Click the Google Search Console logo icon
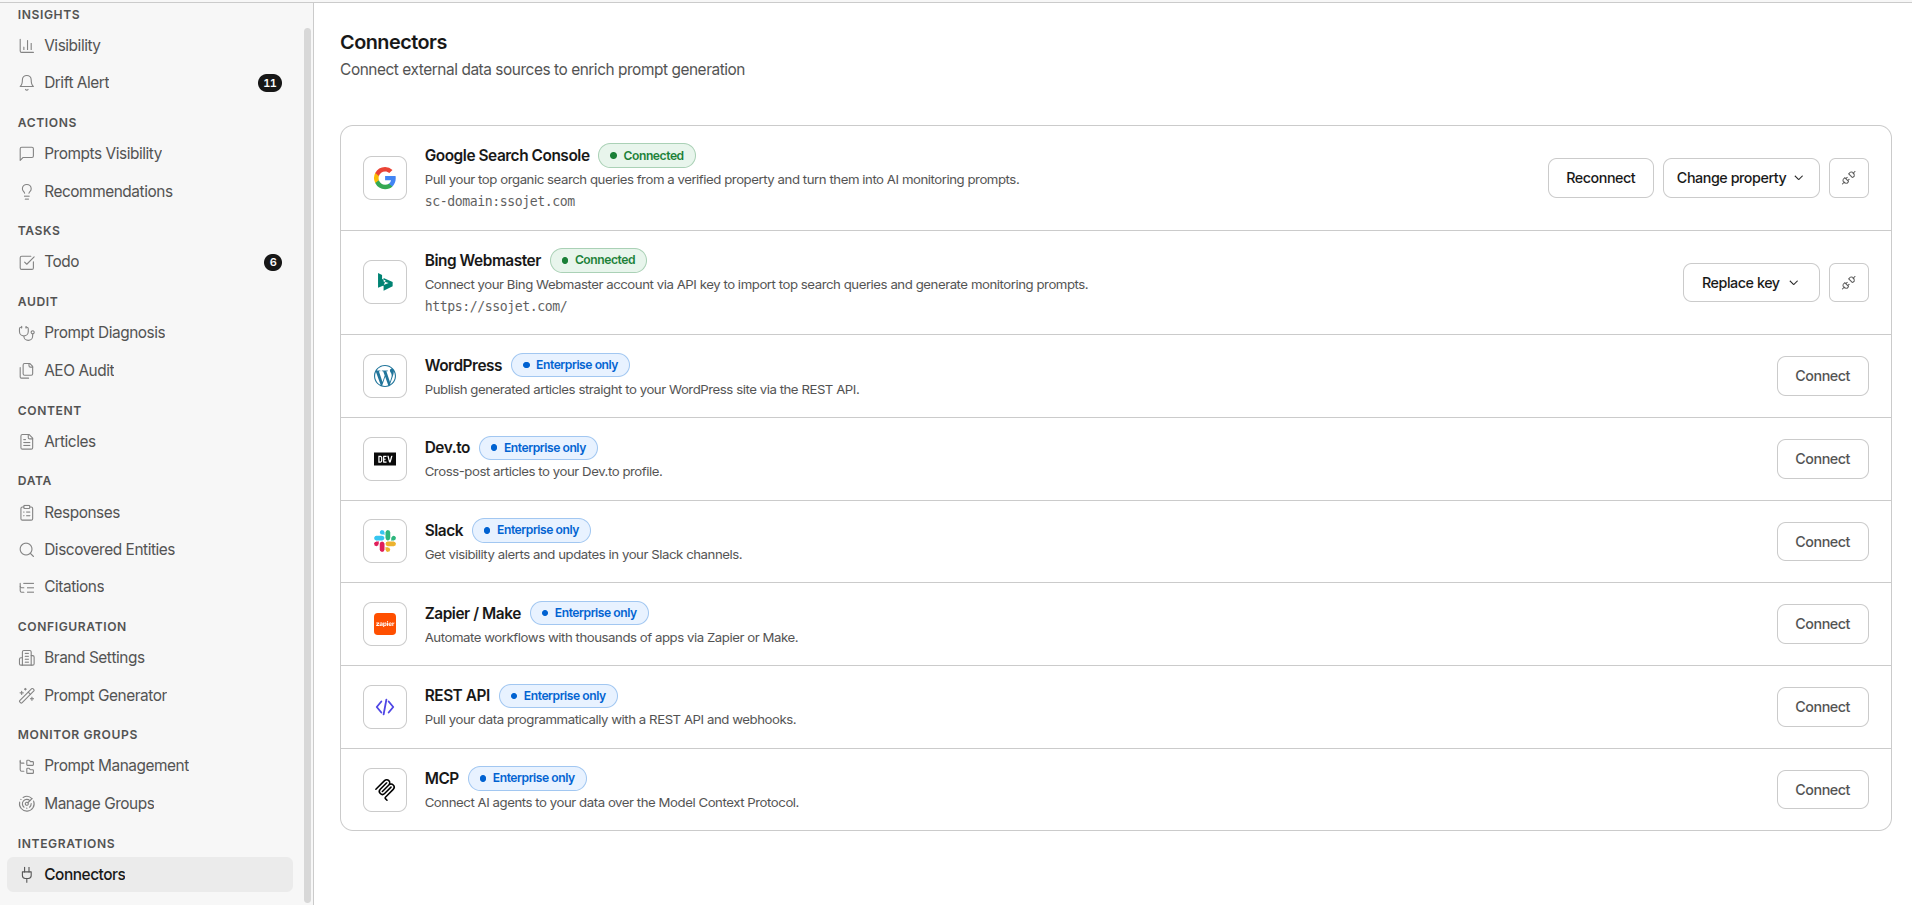 (x=385, y=178)
